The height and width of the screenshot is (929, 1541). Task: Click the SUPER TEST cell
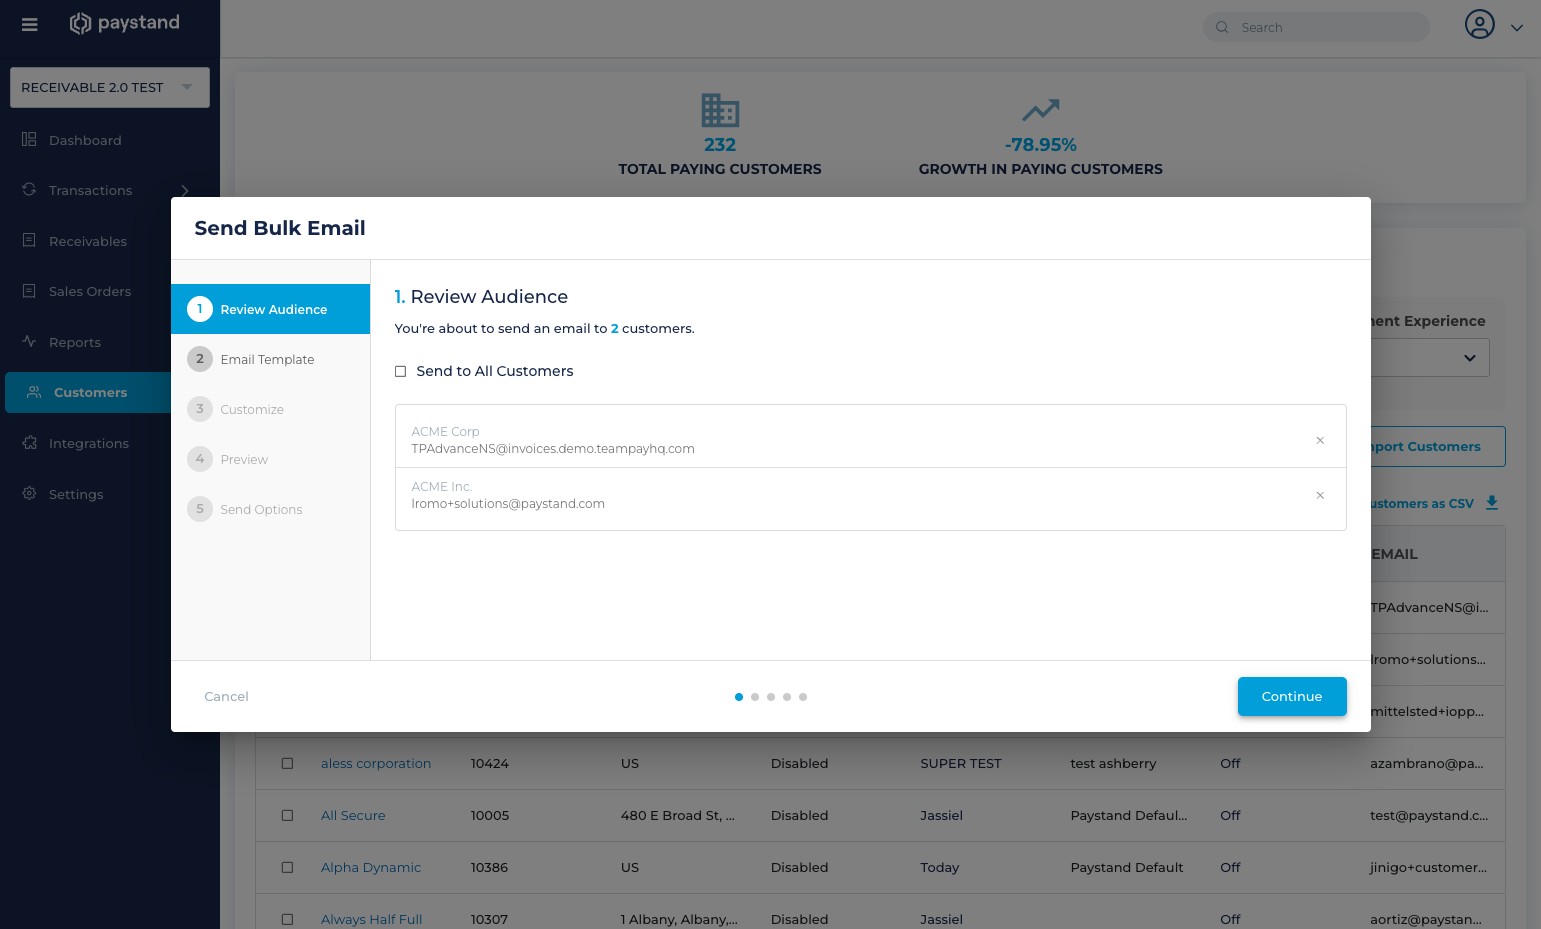[x=961, y=763]
